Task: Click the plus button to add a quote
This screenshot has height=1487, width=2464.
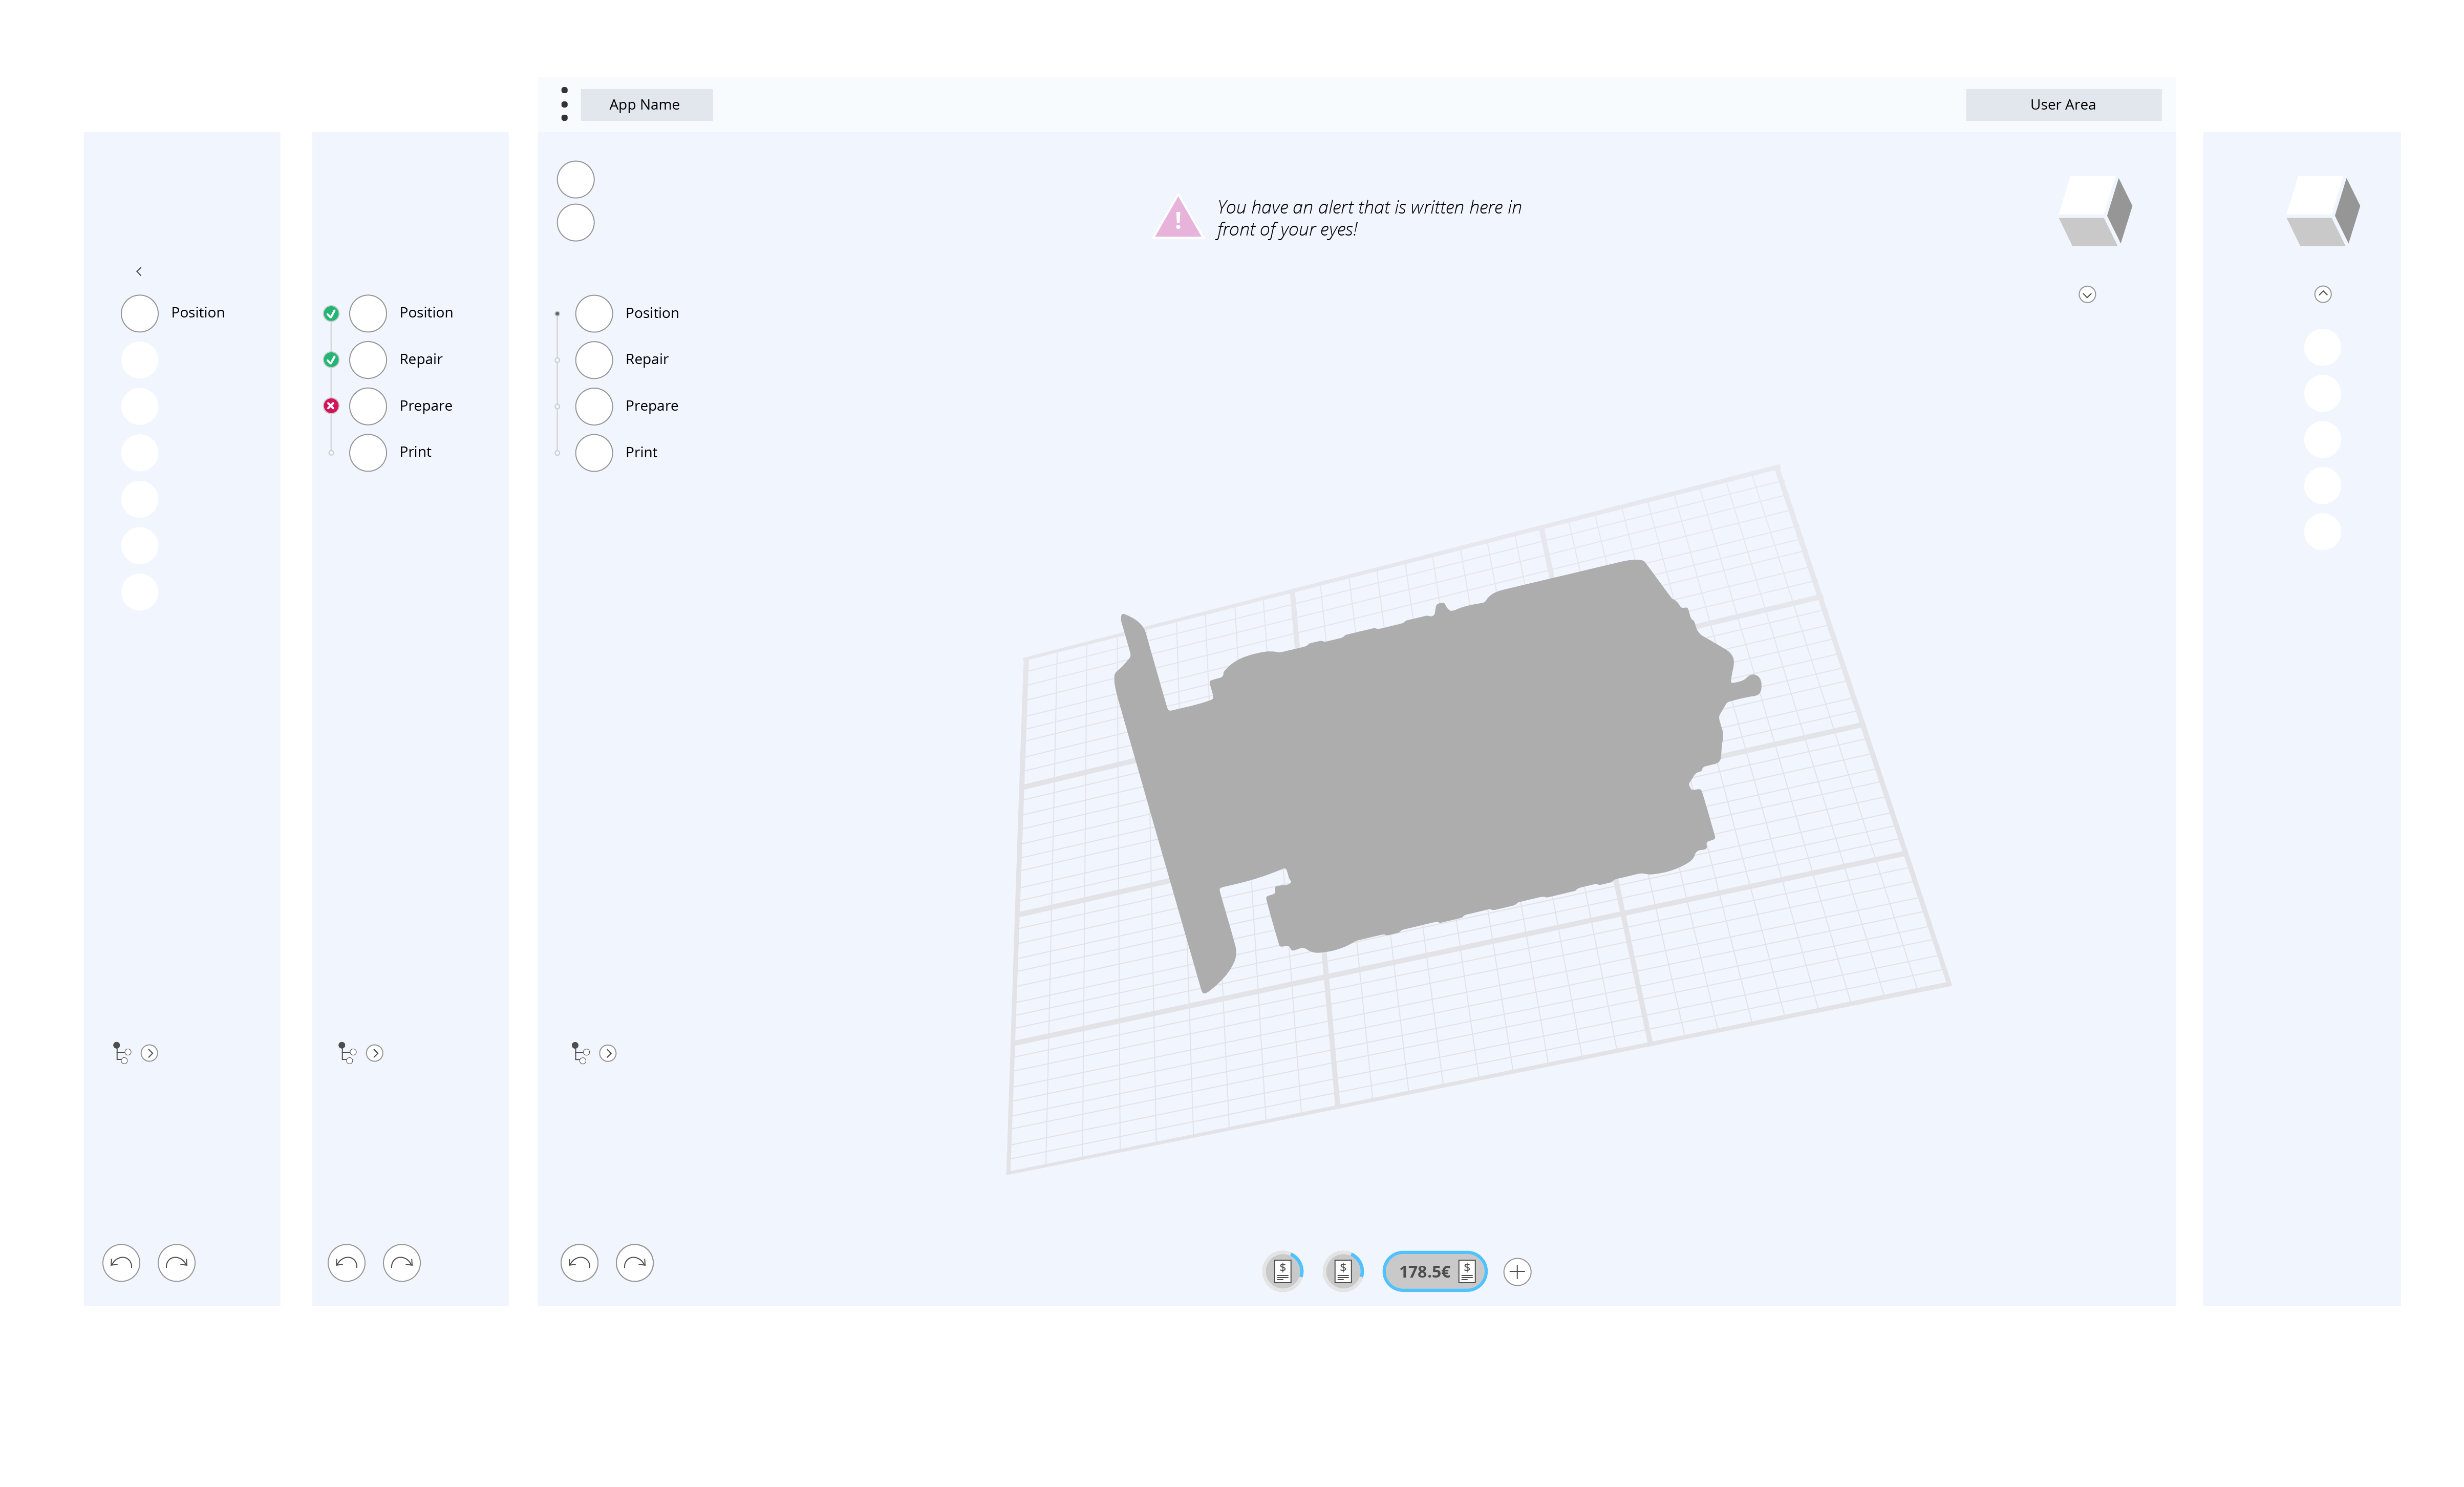Action: point(1517,1272)
